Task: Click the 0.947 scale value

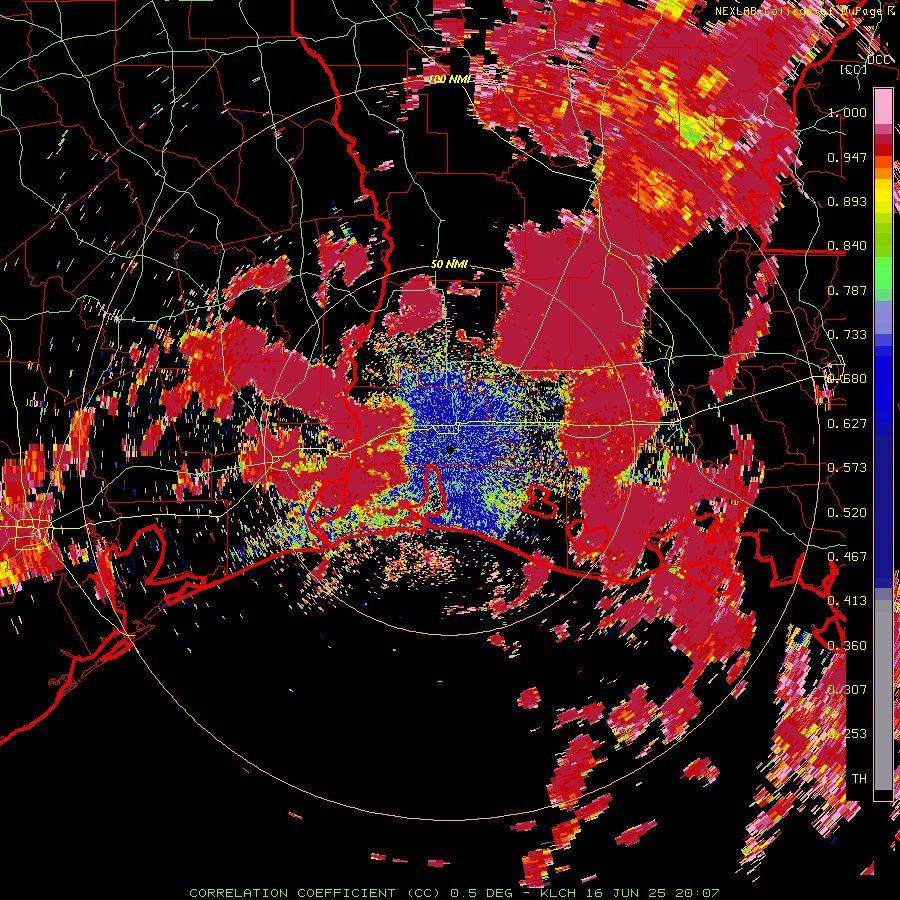Action: (x=847, y=157)
